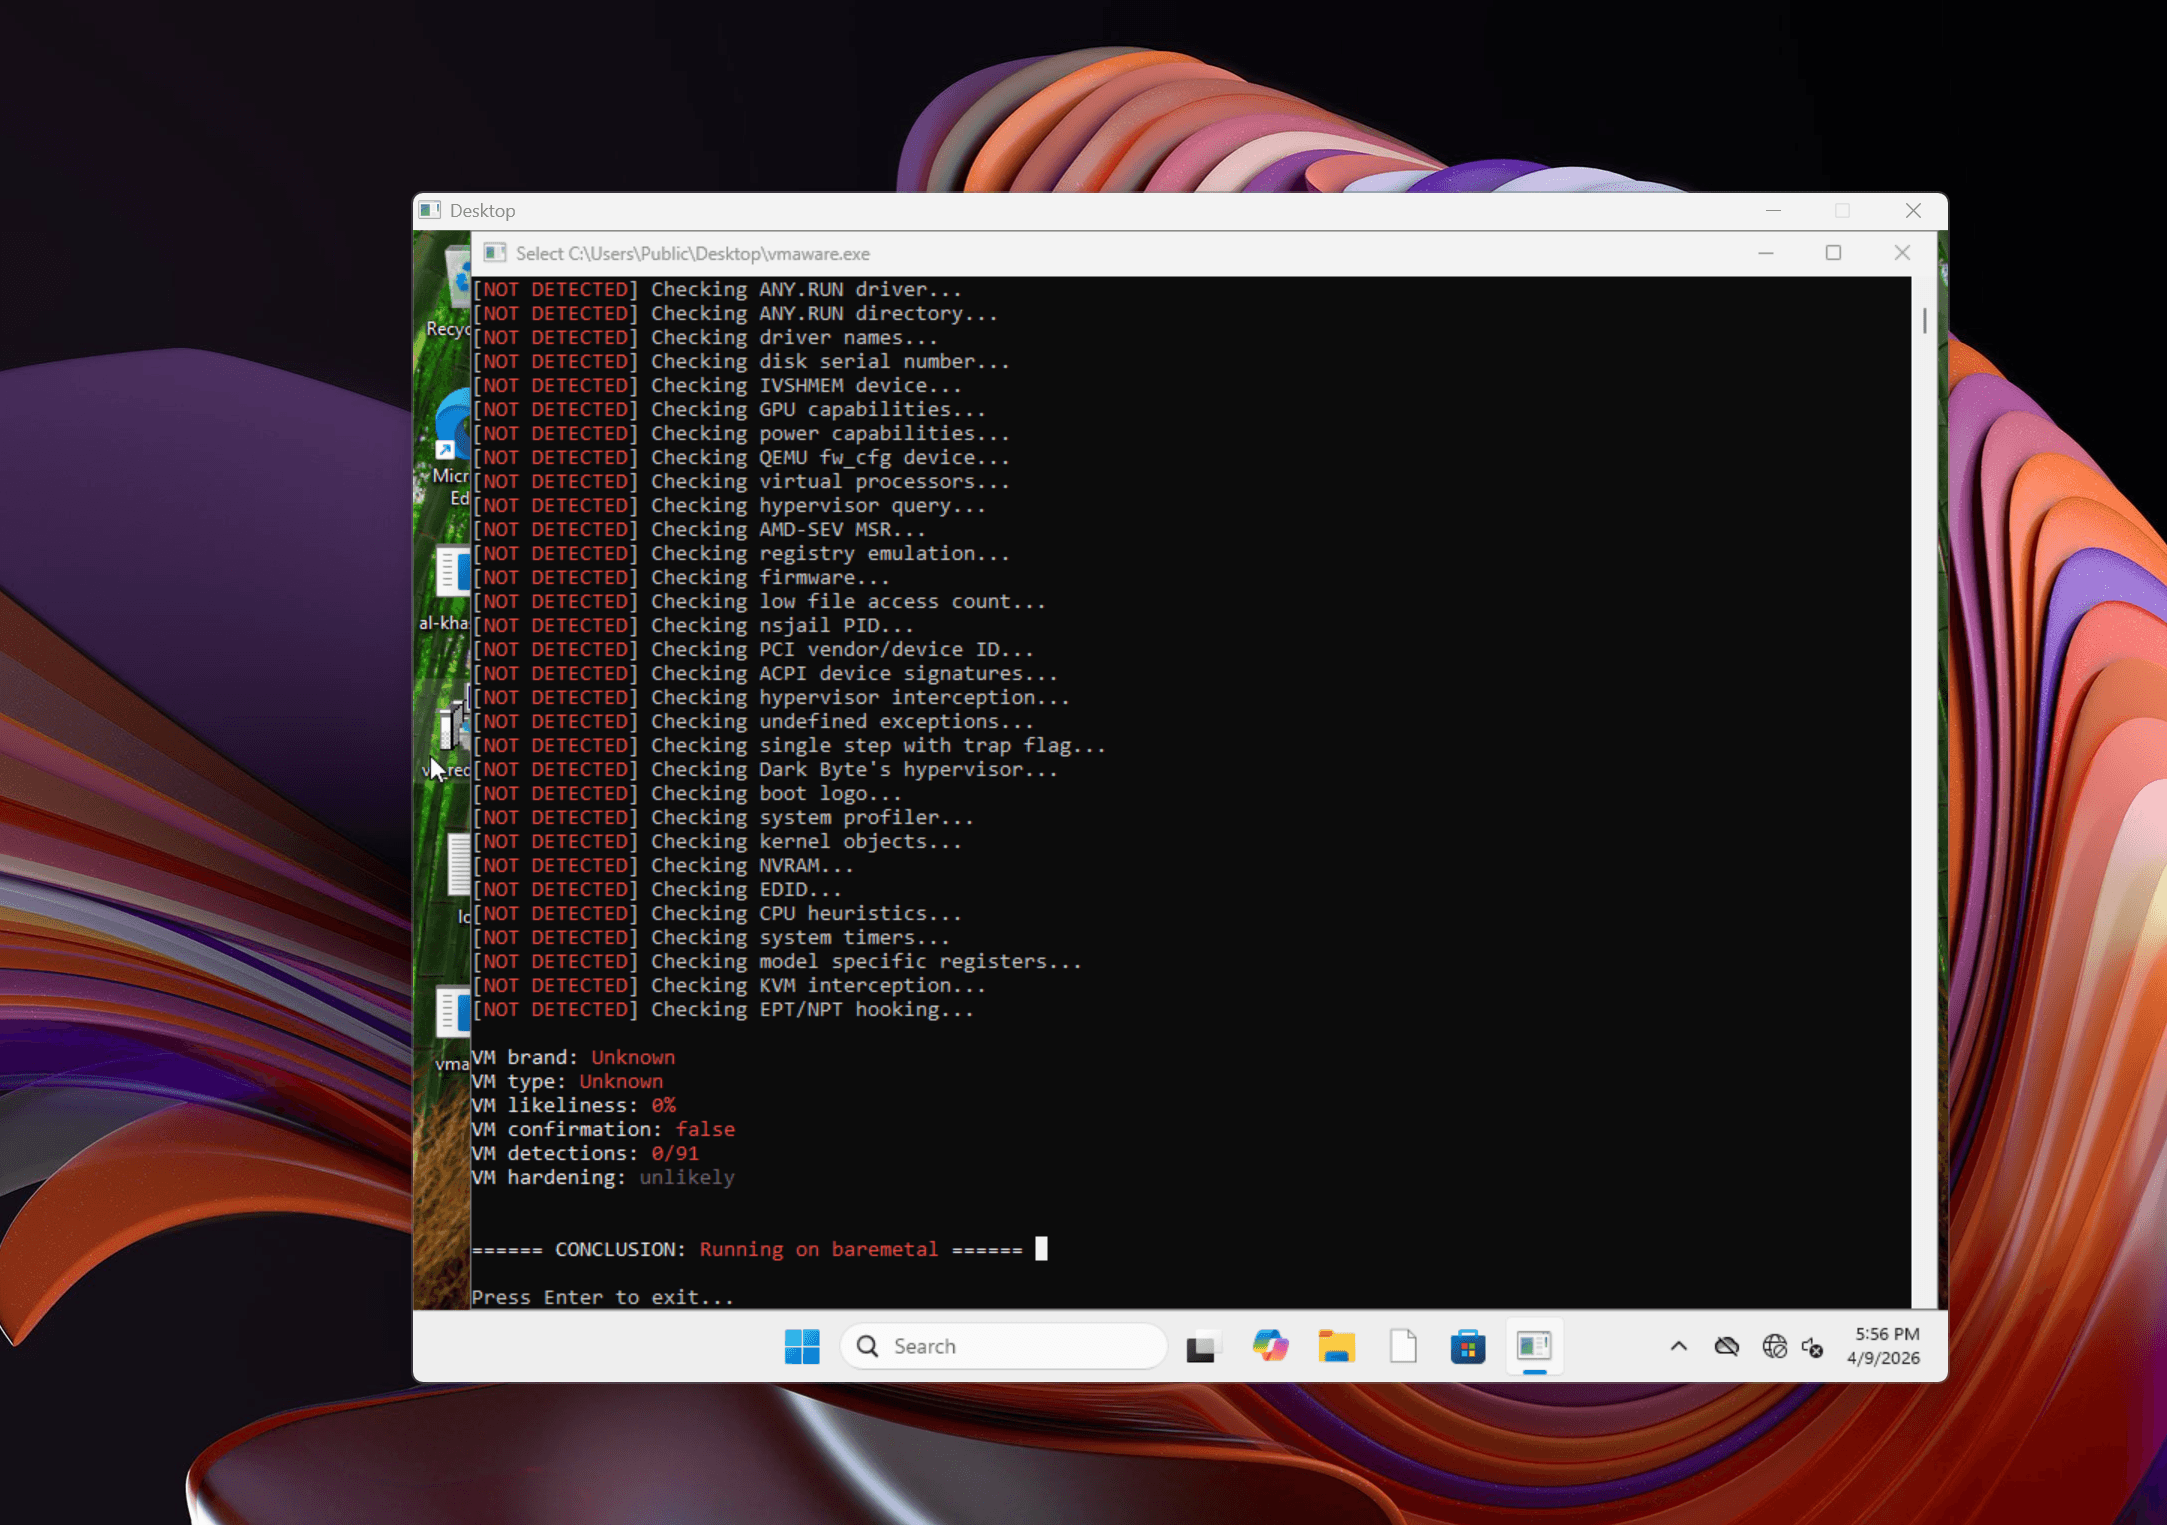Click the network globe tray icon
2167x1525 pixels.
click(1775, 1346)
